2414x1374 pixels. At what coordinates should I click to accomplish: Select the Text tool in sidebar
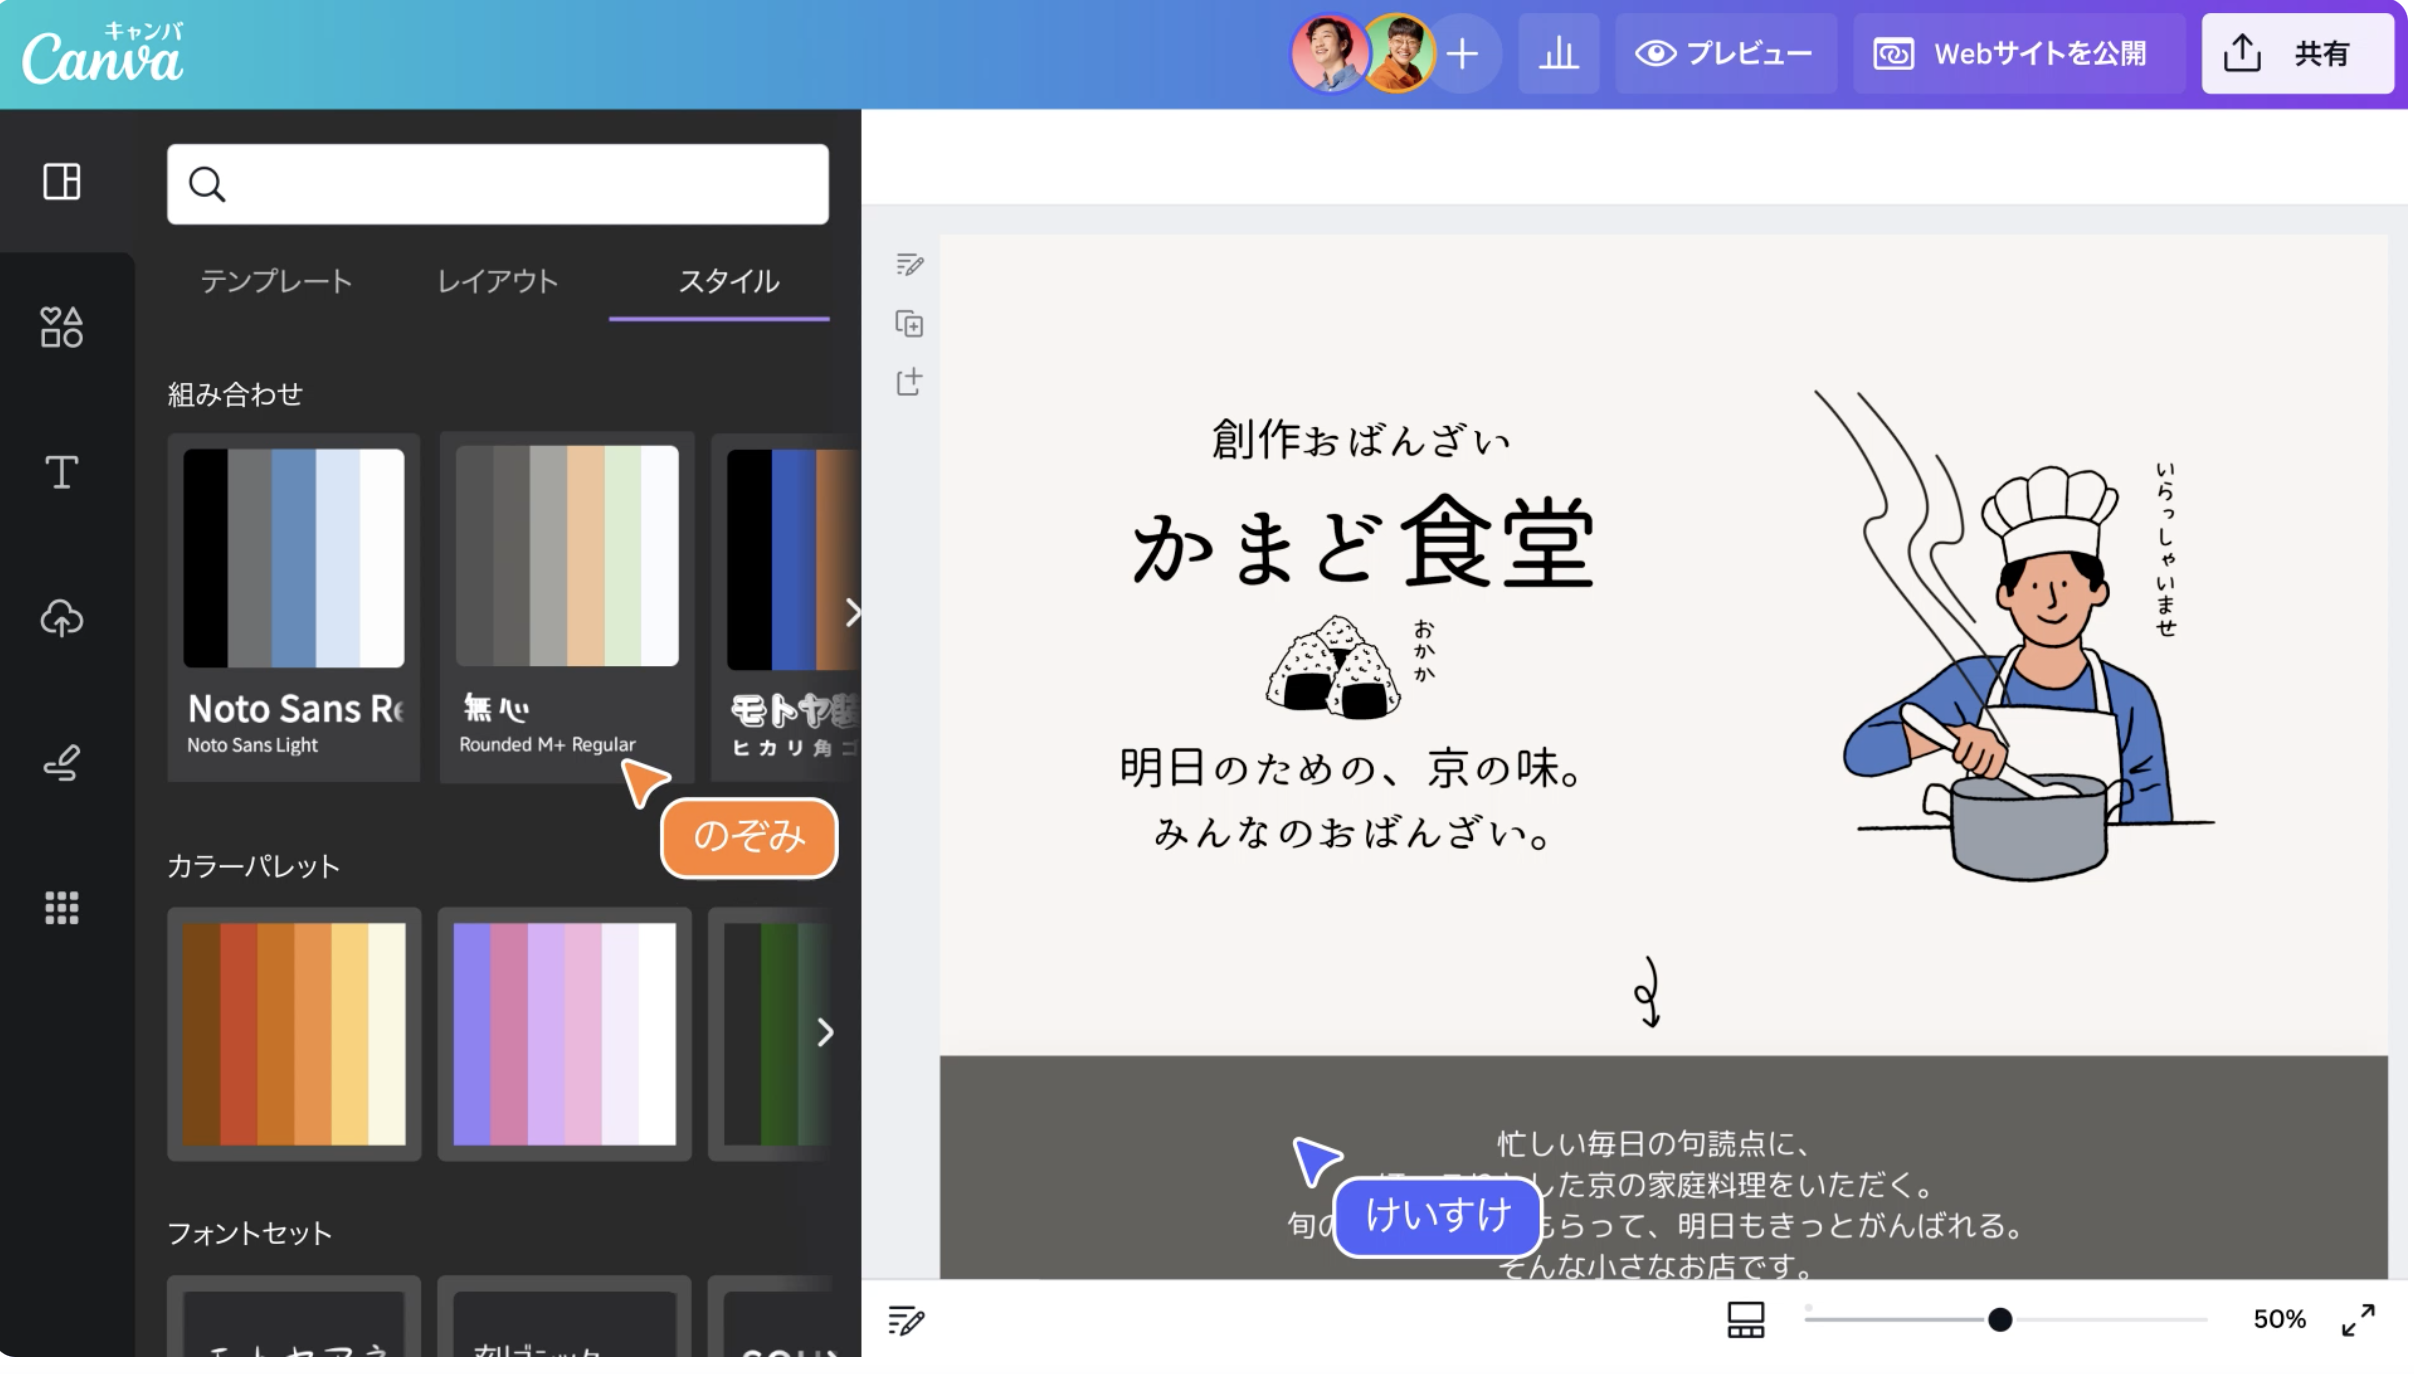coord(62,472)
